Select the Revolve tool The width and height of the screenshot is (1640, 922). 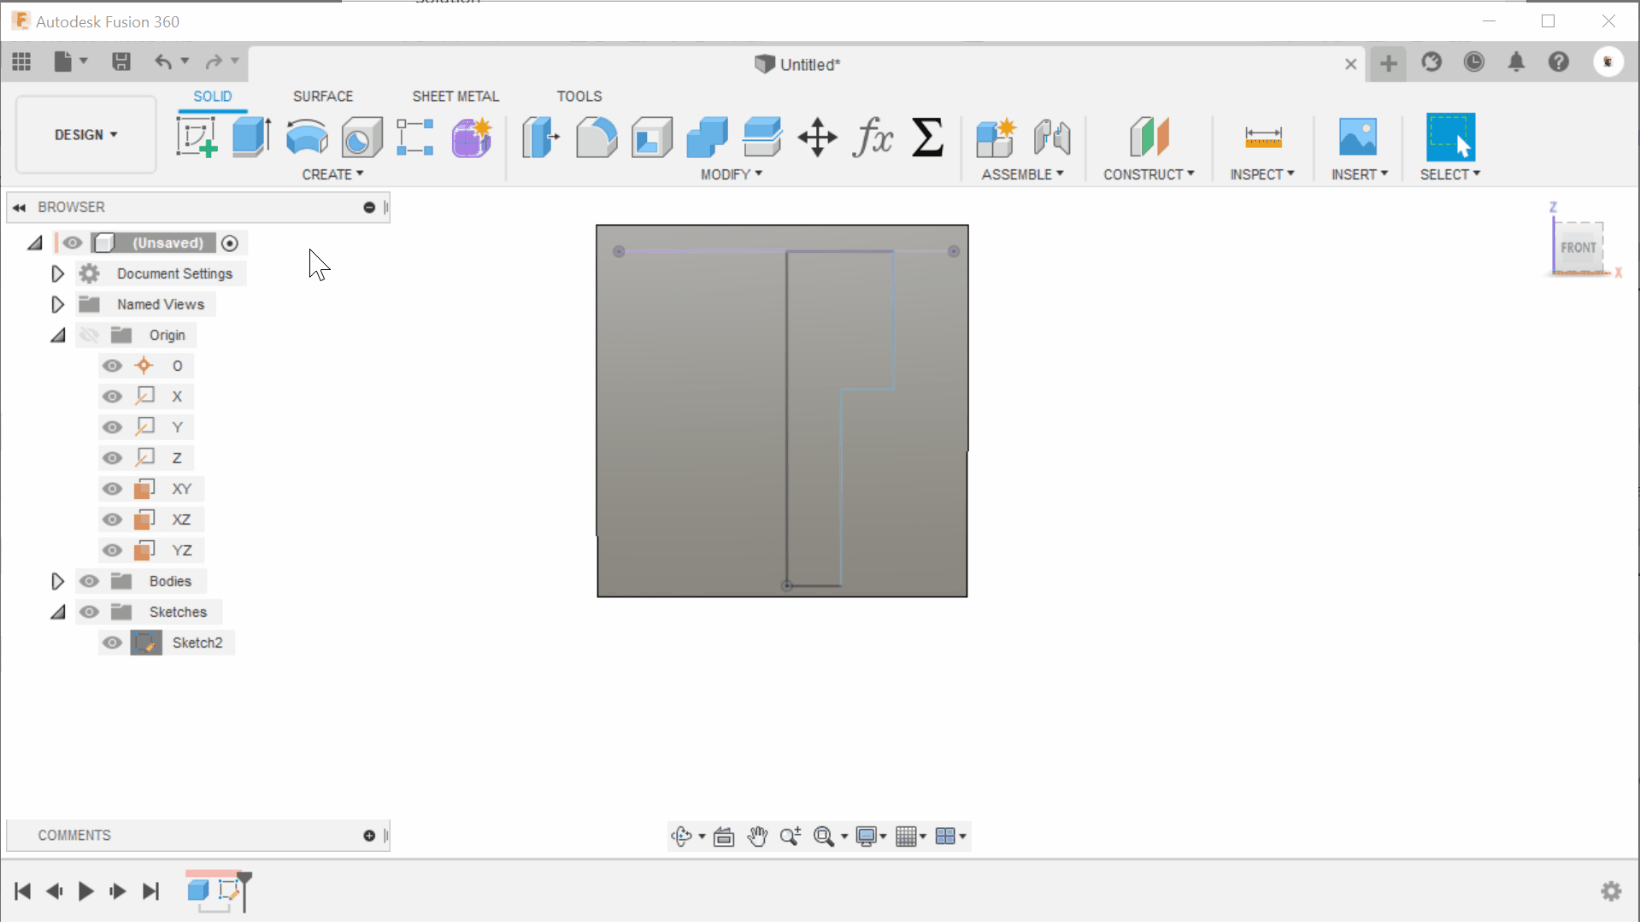(x=306, y=137)
